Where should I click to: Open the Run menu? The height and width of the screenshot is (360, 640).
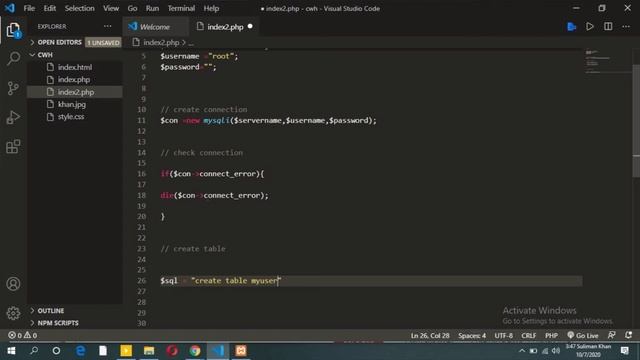(x=152, y=8)
